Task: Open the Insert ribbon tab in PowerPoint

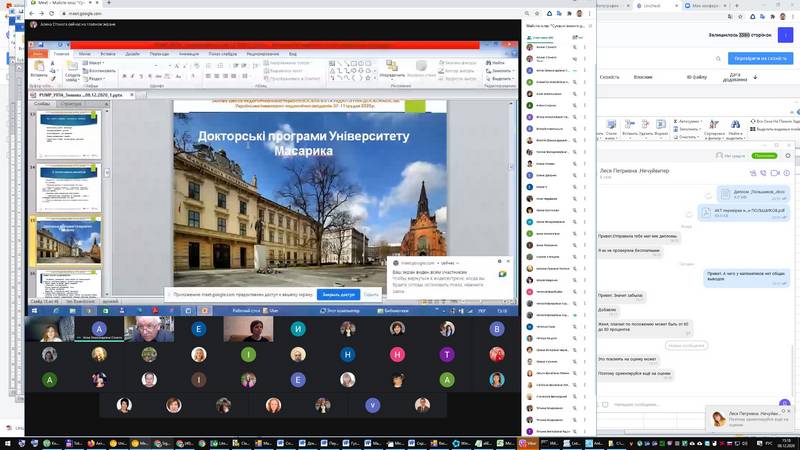Action: 108,54
